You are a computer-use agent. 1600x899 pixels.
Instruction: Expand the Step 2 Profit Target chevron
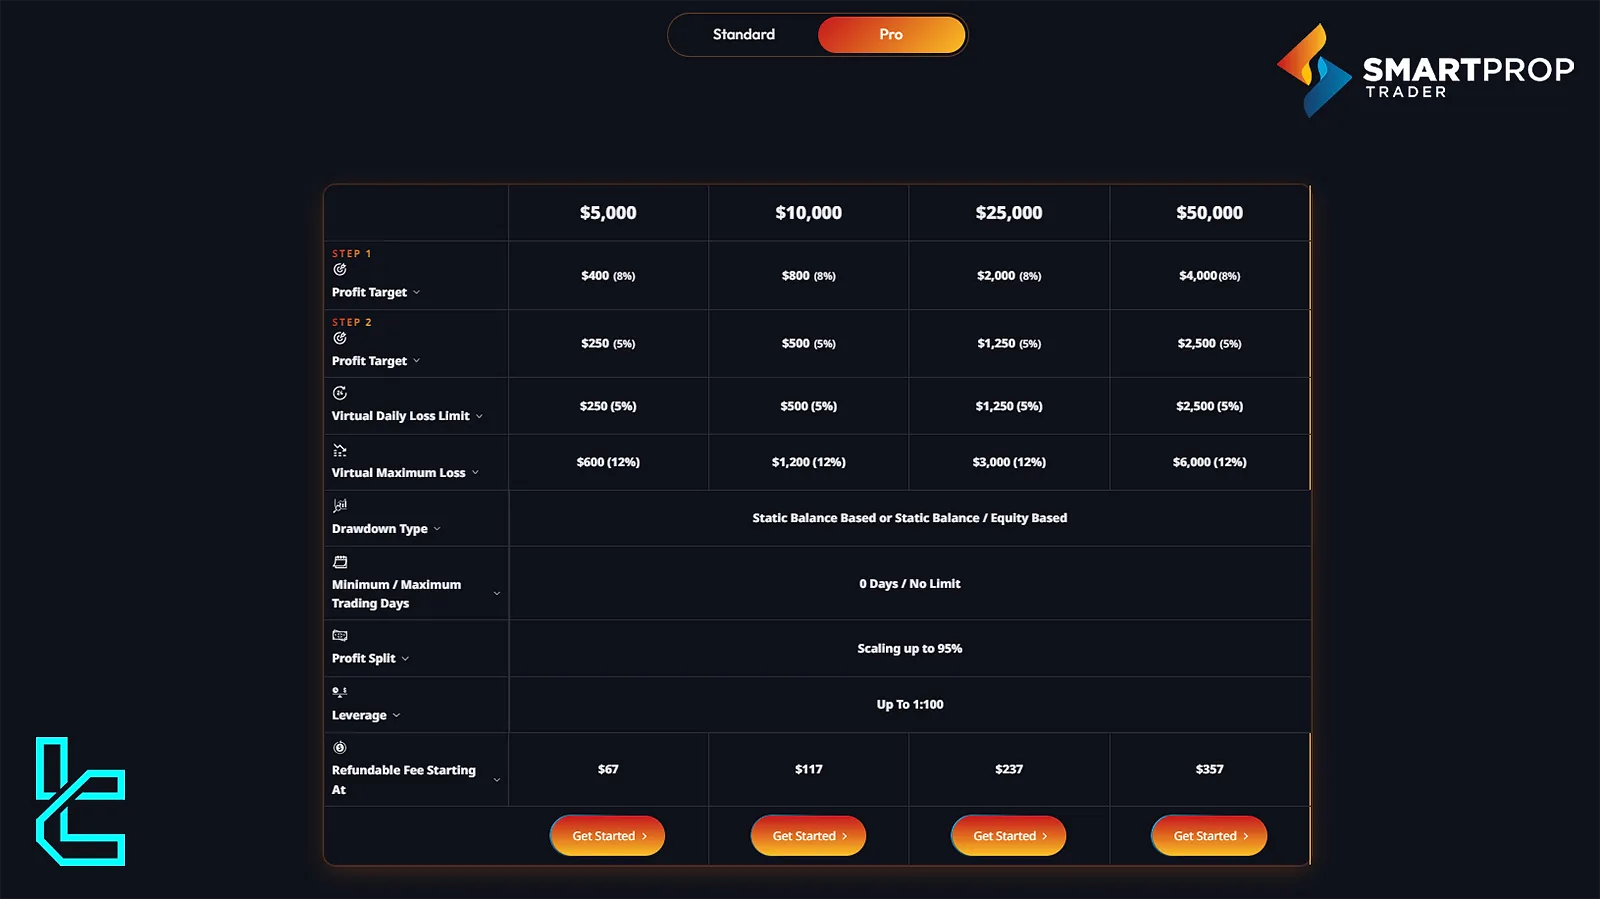coord(416,361)
